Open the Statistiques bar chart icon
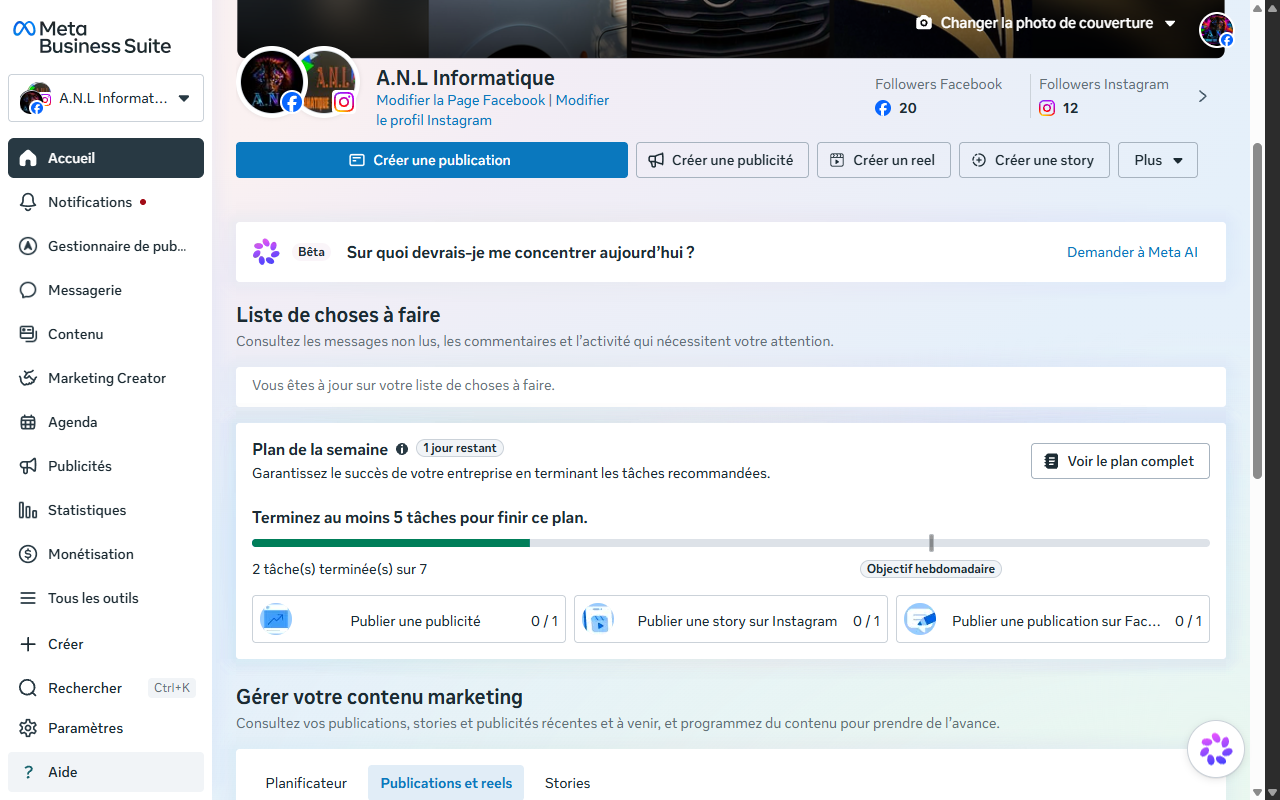1280x800 pixels. 28,510
